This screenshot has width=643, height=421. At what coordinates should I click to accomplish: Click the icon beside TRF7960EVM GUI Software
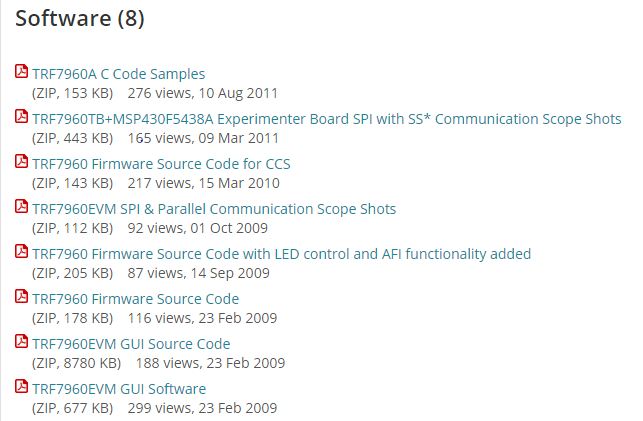click(x=22, y=387)
